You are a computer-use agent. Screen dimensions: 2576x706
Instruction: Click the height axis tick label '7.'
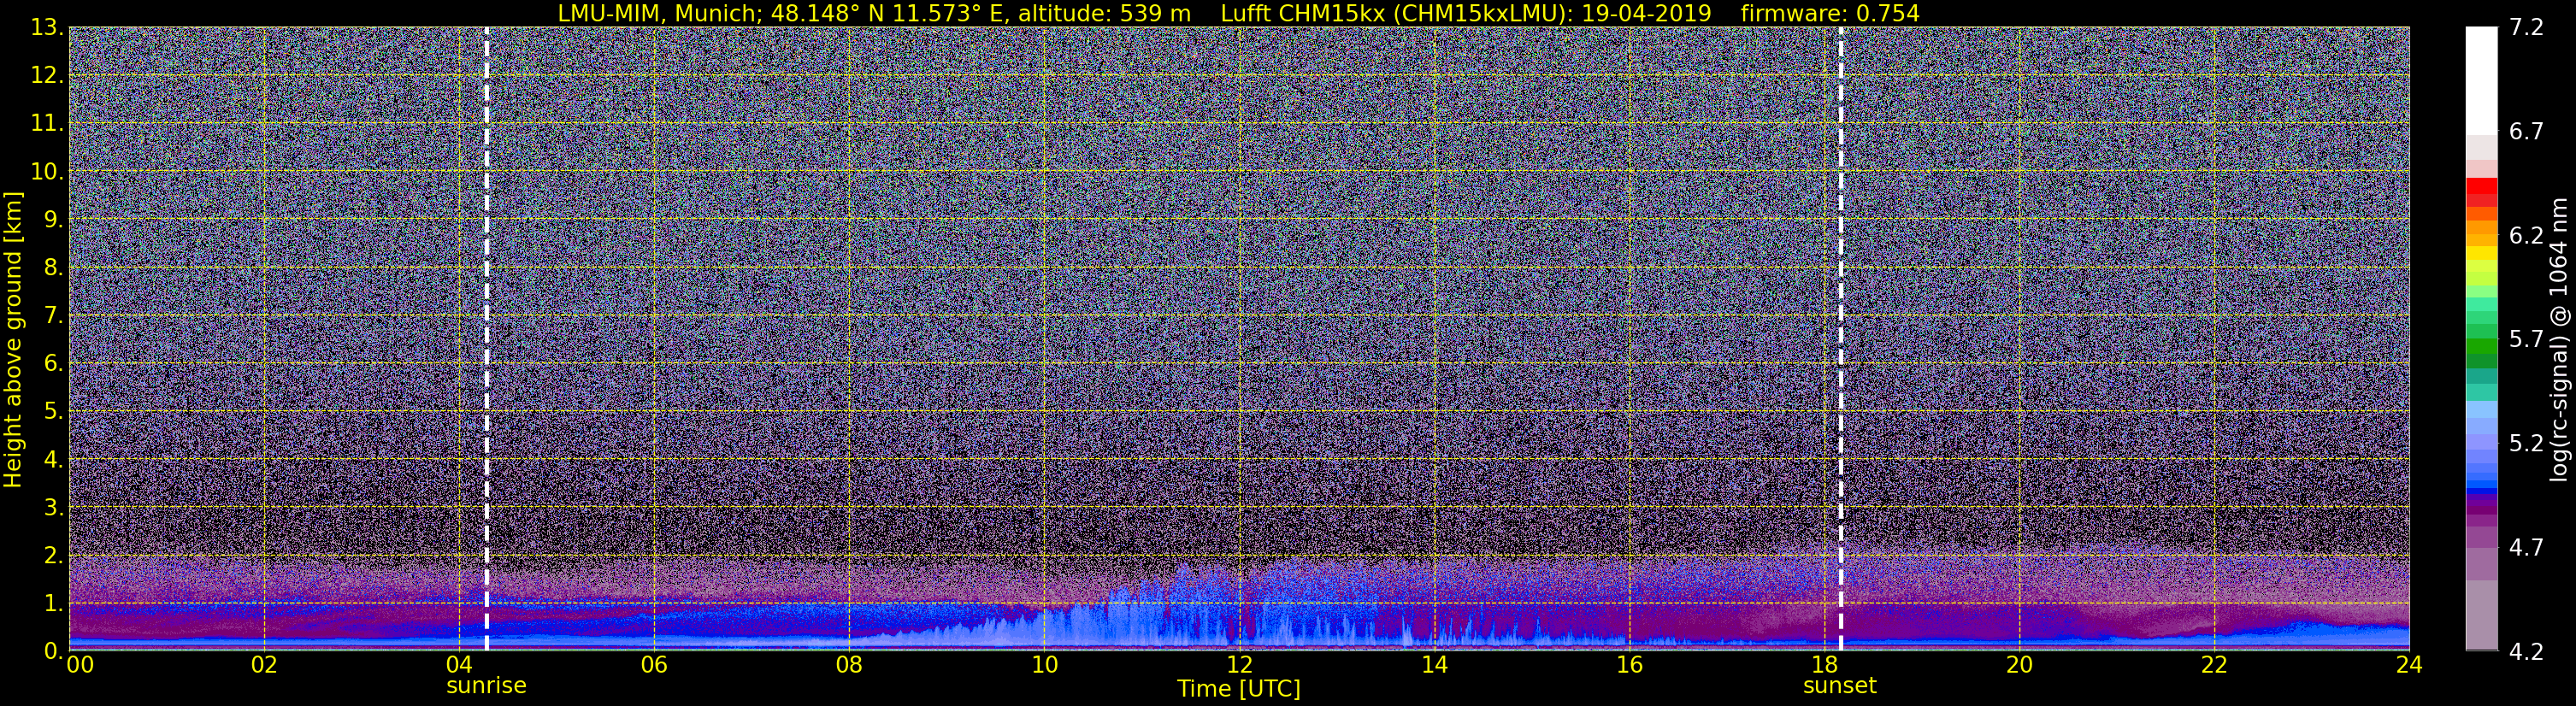[x=54, y=316]
